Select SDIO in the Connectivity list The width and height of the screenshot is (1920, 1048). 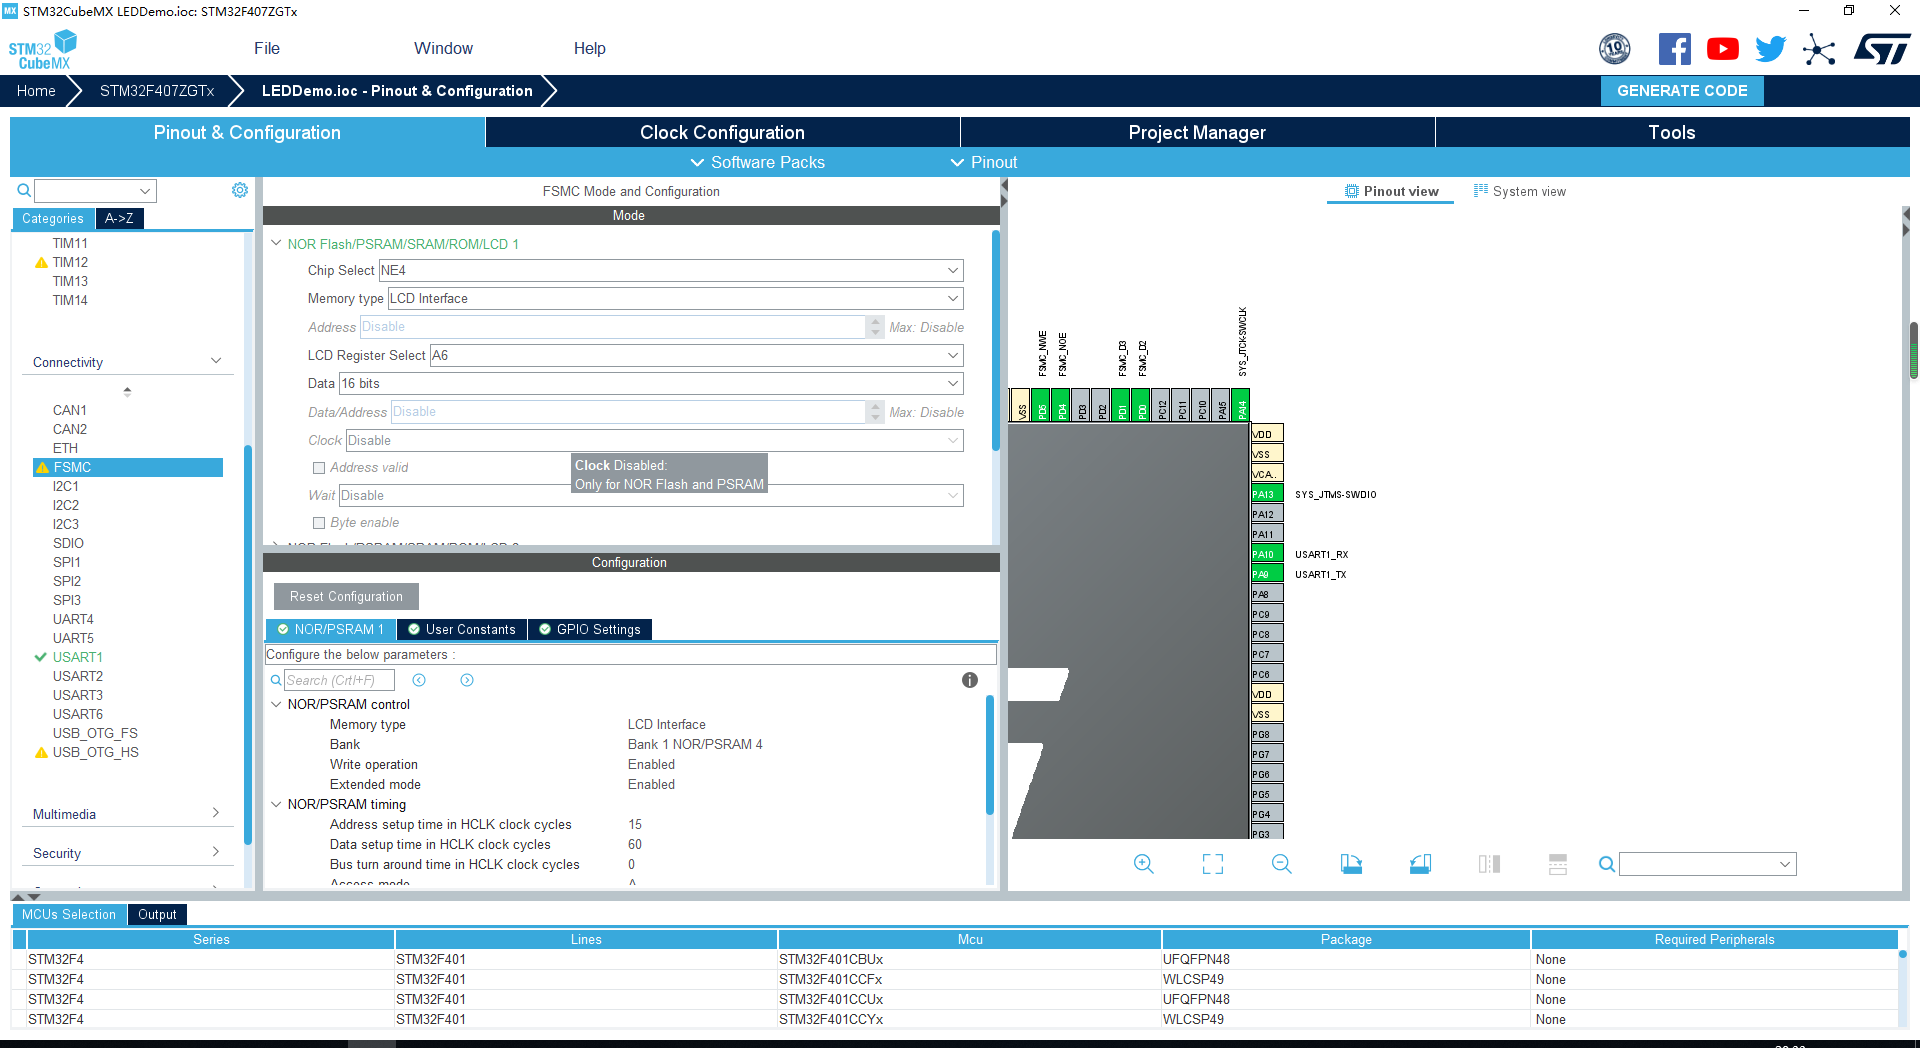(68, 543)
